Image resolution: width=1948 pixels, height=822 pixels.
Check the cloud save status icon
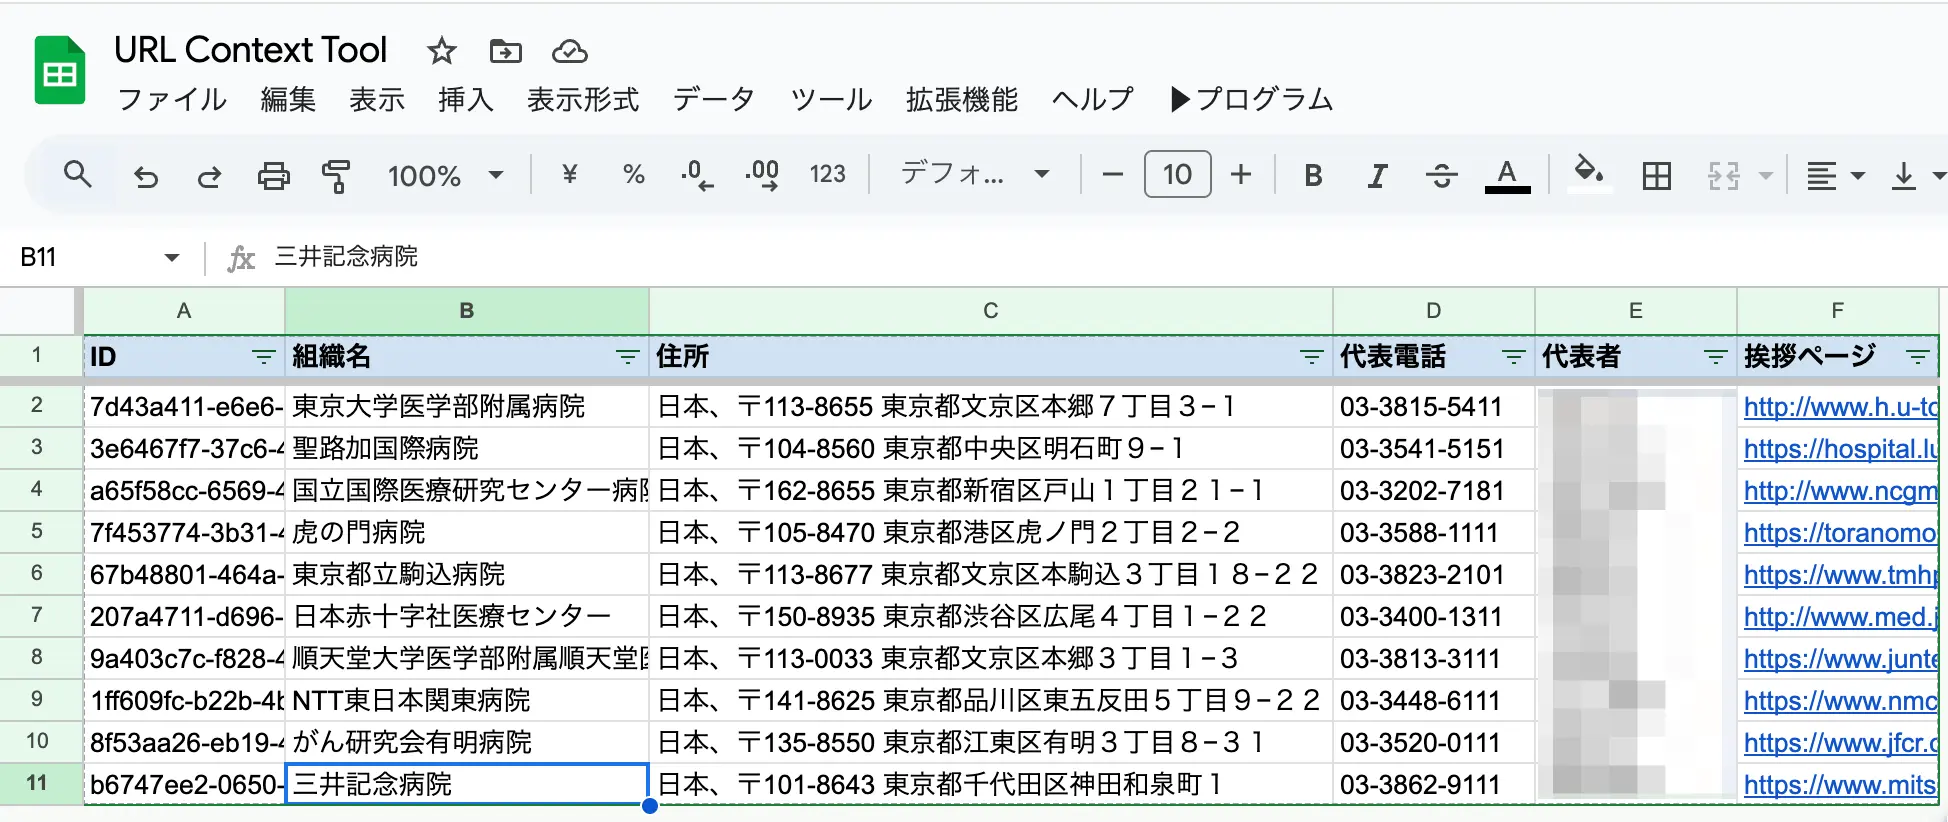point(569,51)
